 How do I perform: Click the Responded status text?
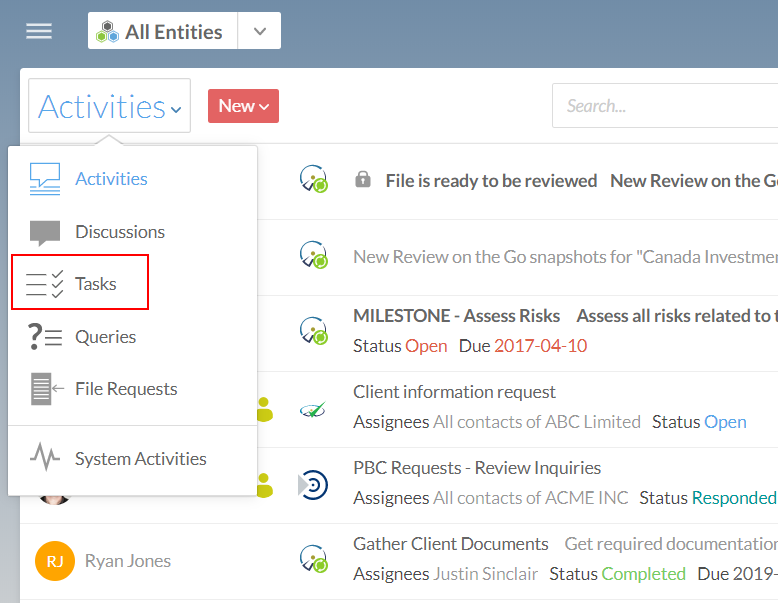(734, 498)
